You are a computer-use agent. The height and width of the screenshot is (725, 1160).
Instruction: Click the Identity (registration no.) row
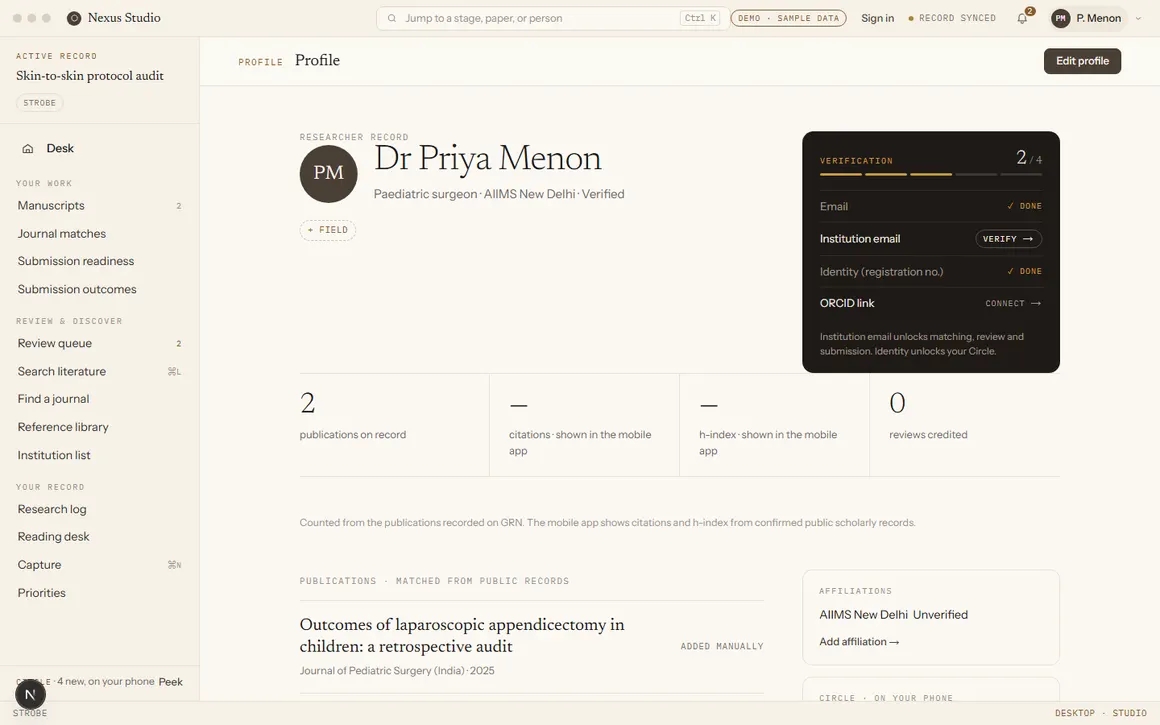click(931, 272)
